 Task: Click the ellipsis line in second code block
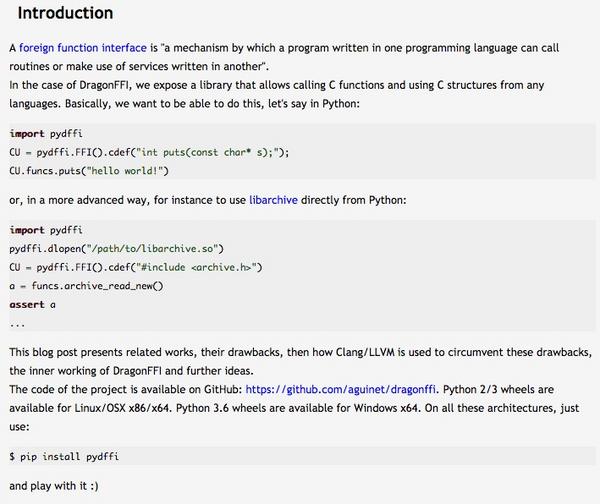point(17,325)
